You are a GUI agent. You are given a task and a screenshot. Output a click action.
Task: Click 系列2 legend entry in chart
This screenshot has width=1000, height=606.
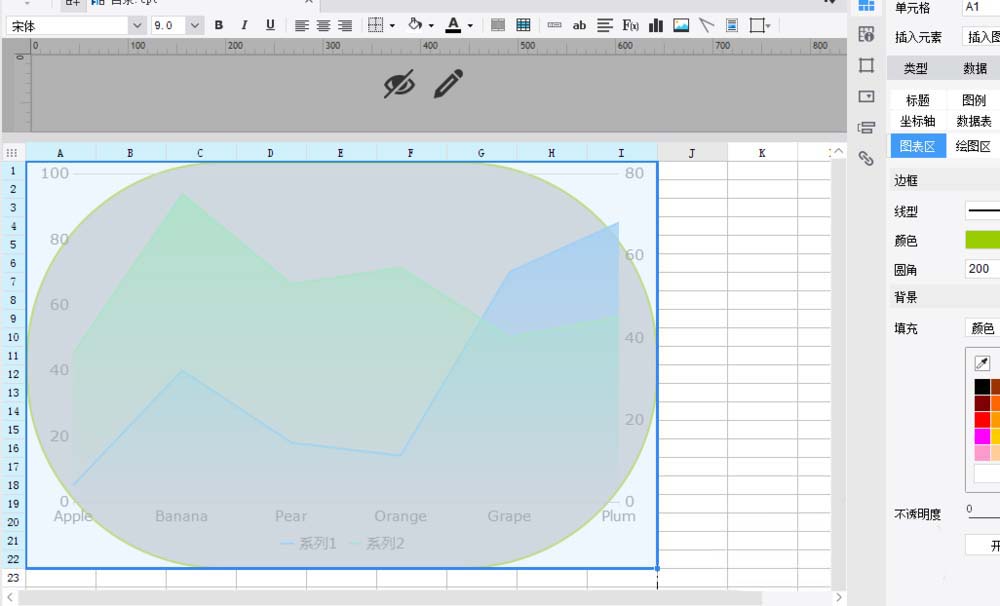(377, 543)
